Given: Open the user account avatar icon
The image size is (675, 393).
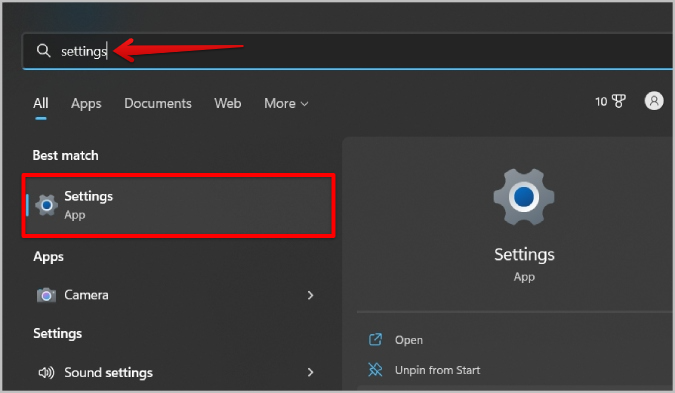Looking at the screenshot, I should click(653, 101).
